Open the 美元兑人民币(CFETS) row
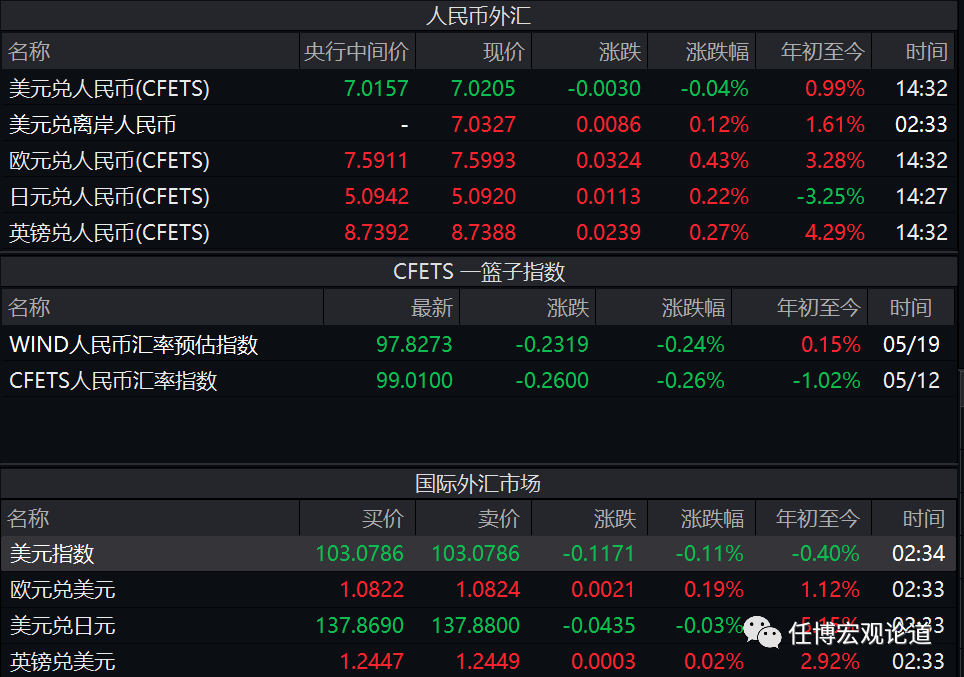Image resolution: width=964 pixels, height=677 pixels. (109, 89)
